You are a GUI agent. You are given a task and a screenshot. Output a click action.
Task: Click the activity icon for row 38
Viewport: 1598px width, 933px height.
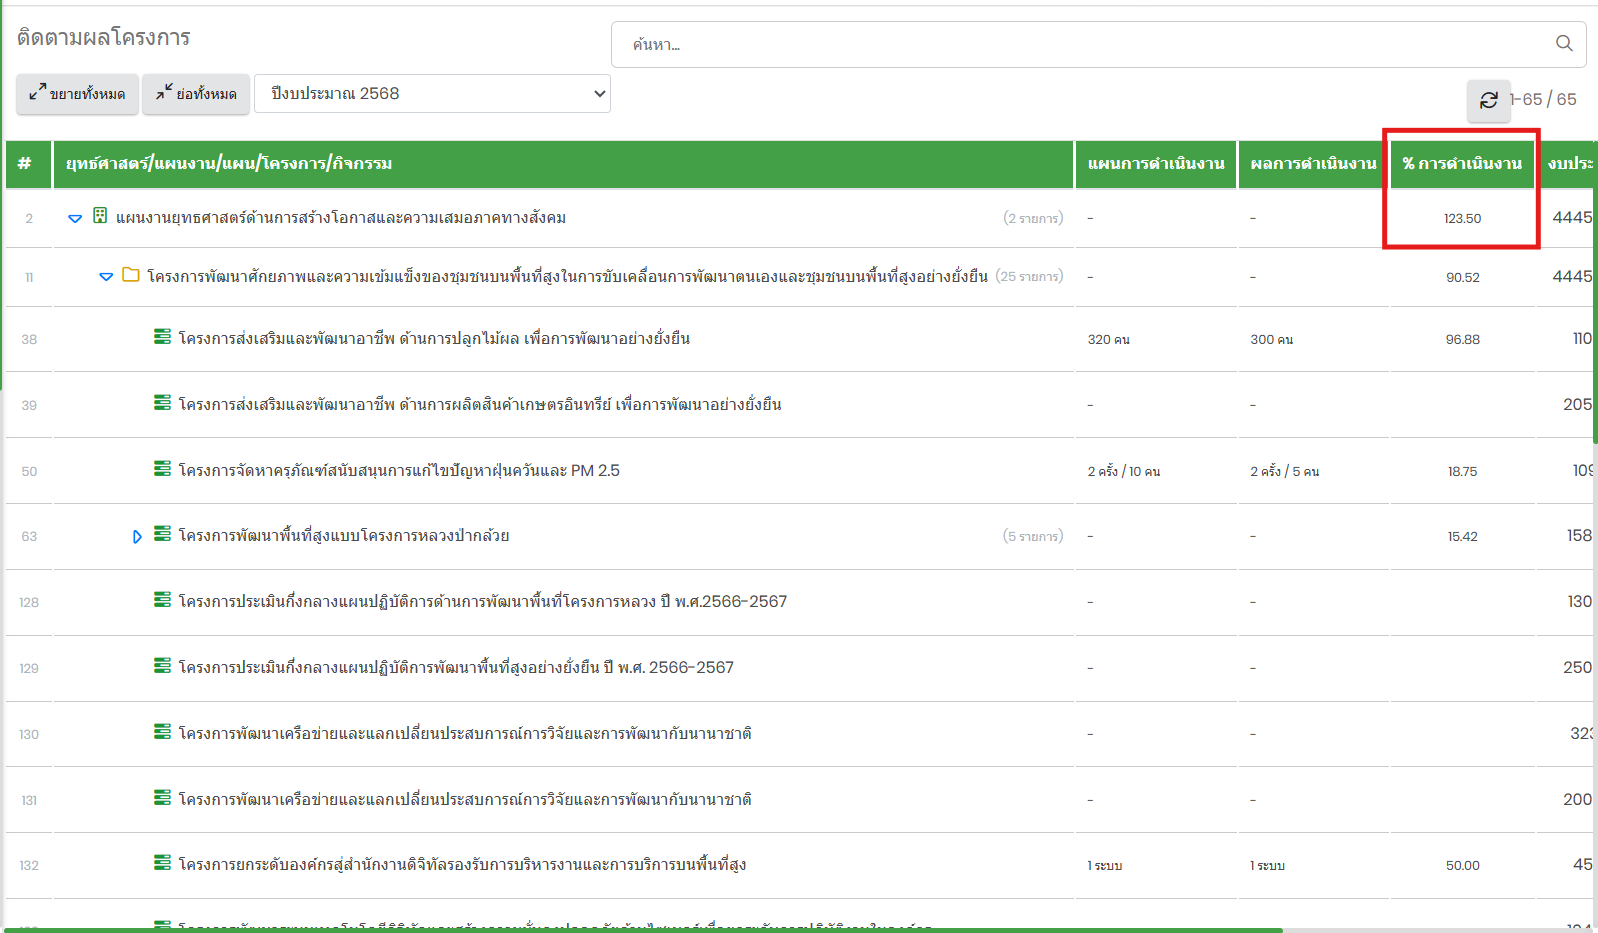pyautogui.click(x=162, y=337)
